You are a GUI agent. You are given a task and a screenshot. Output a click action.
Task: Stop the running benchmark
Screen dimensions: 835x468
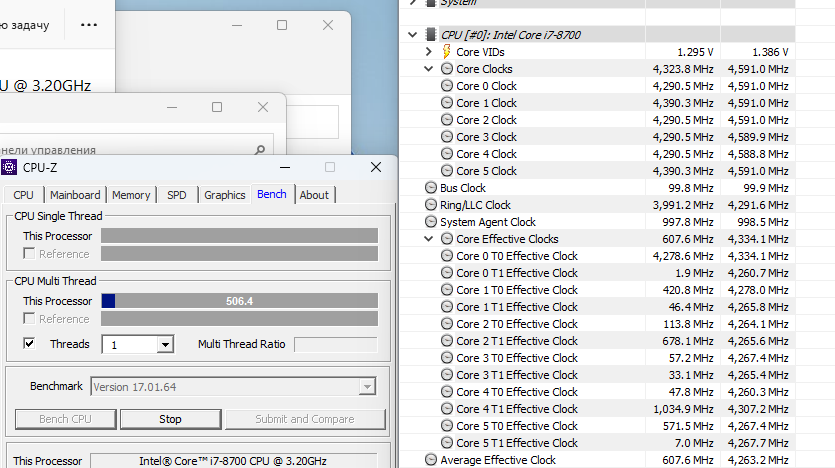(x=170, y=419)
